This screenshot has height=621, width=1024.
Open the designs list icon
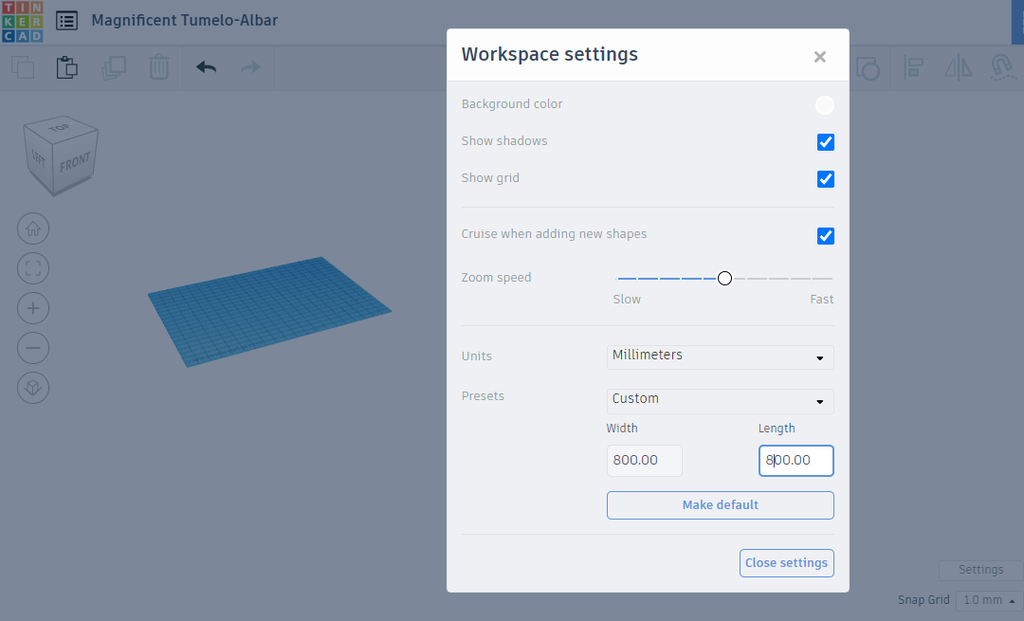pos(67,21)
